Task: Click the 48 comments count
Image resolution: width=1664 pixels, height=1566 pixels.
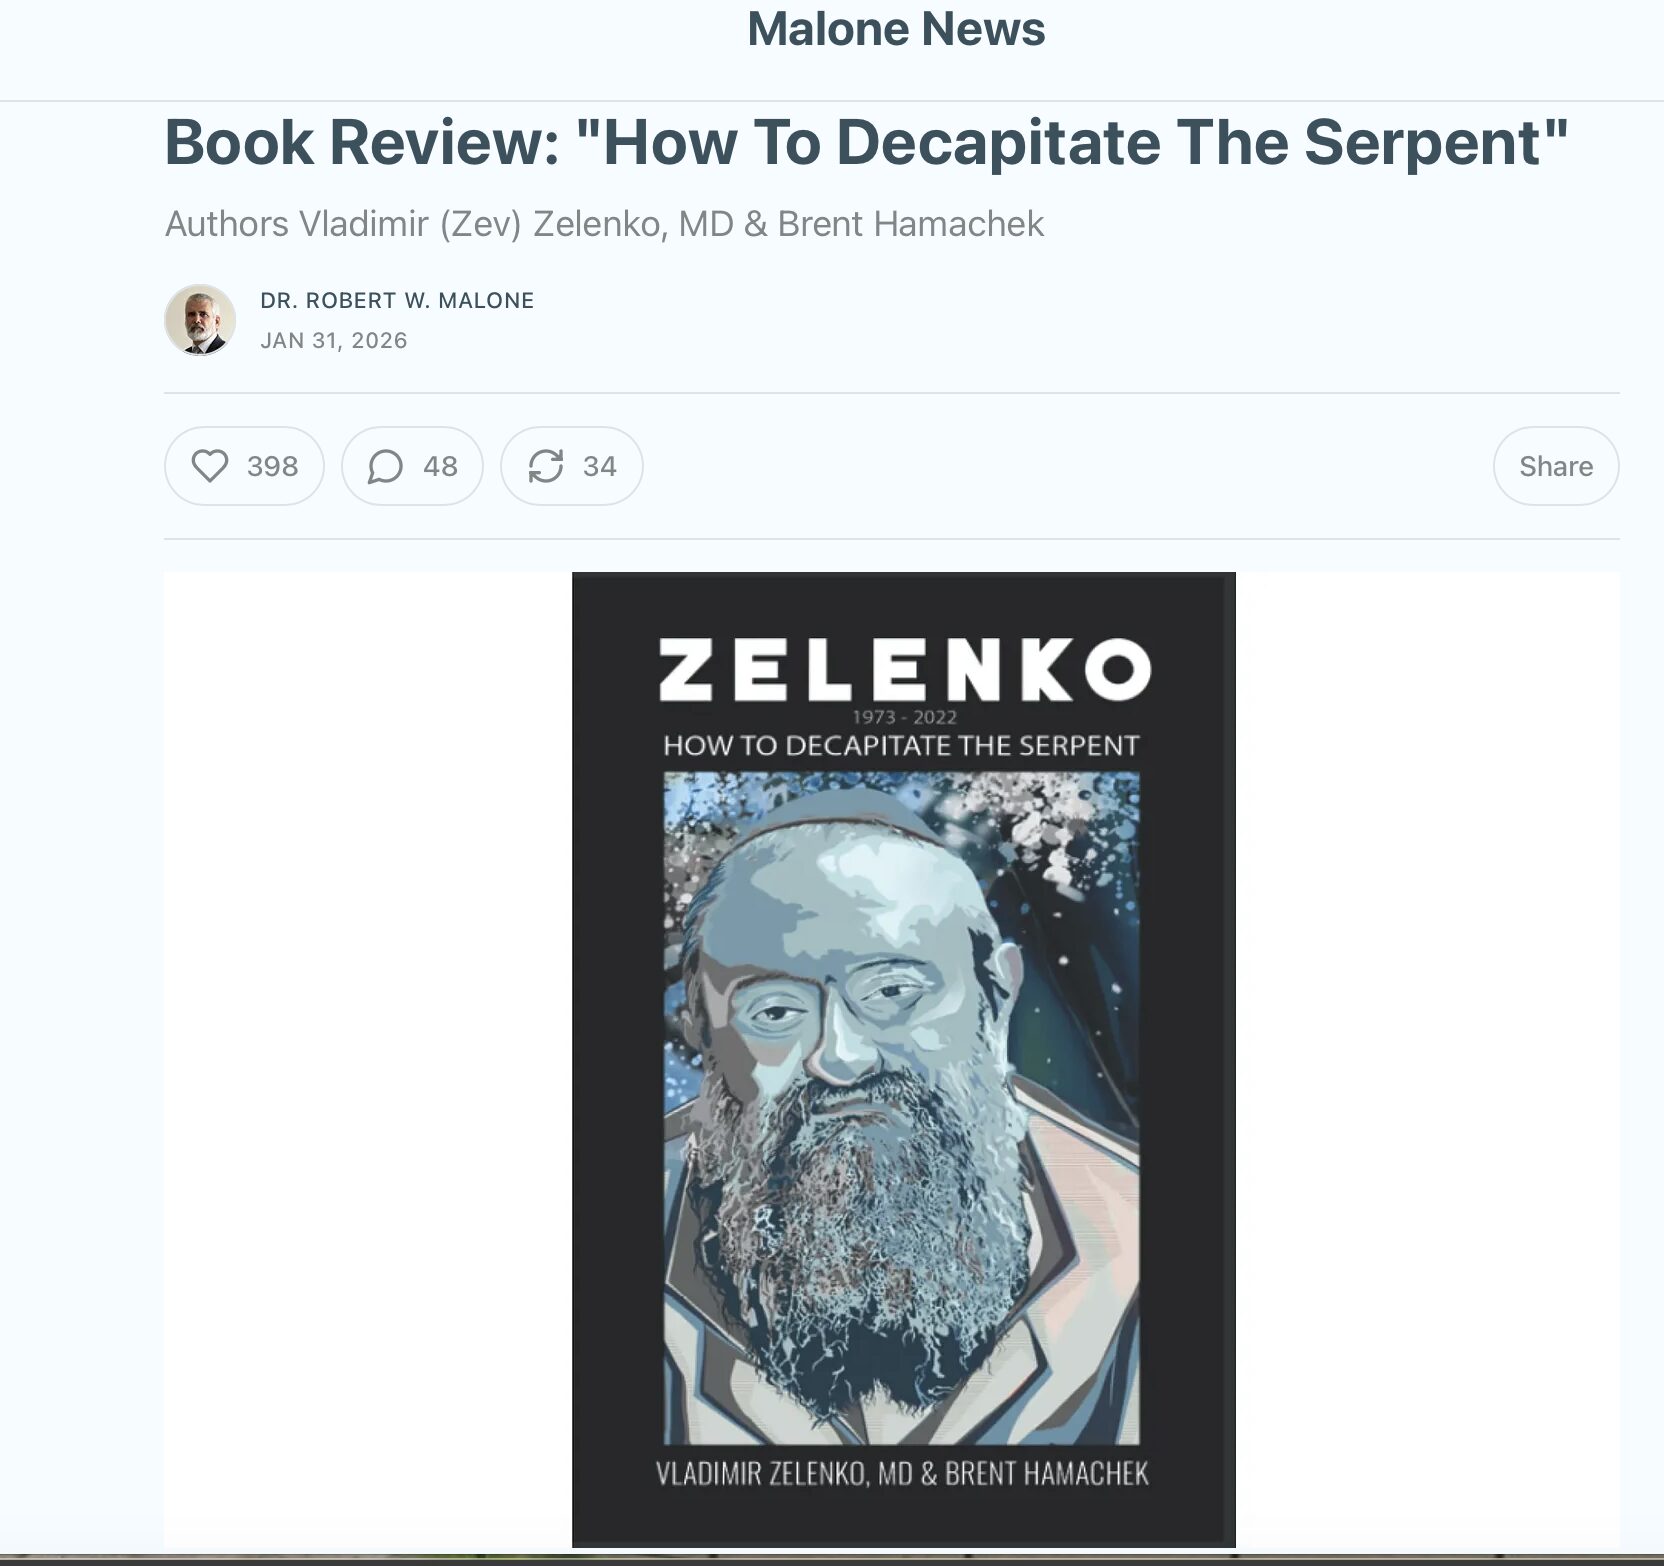Action: click(x=440, y=466)
